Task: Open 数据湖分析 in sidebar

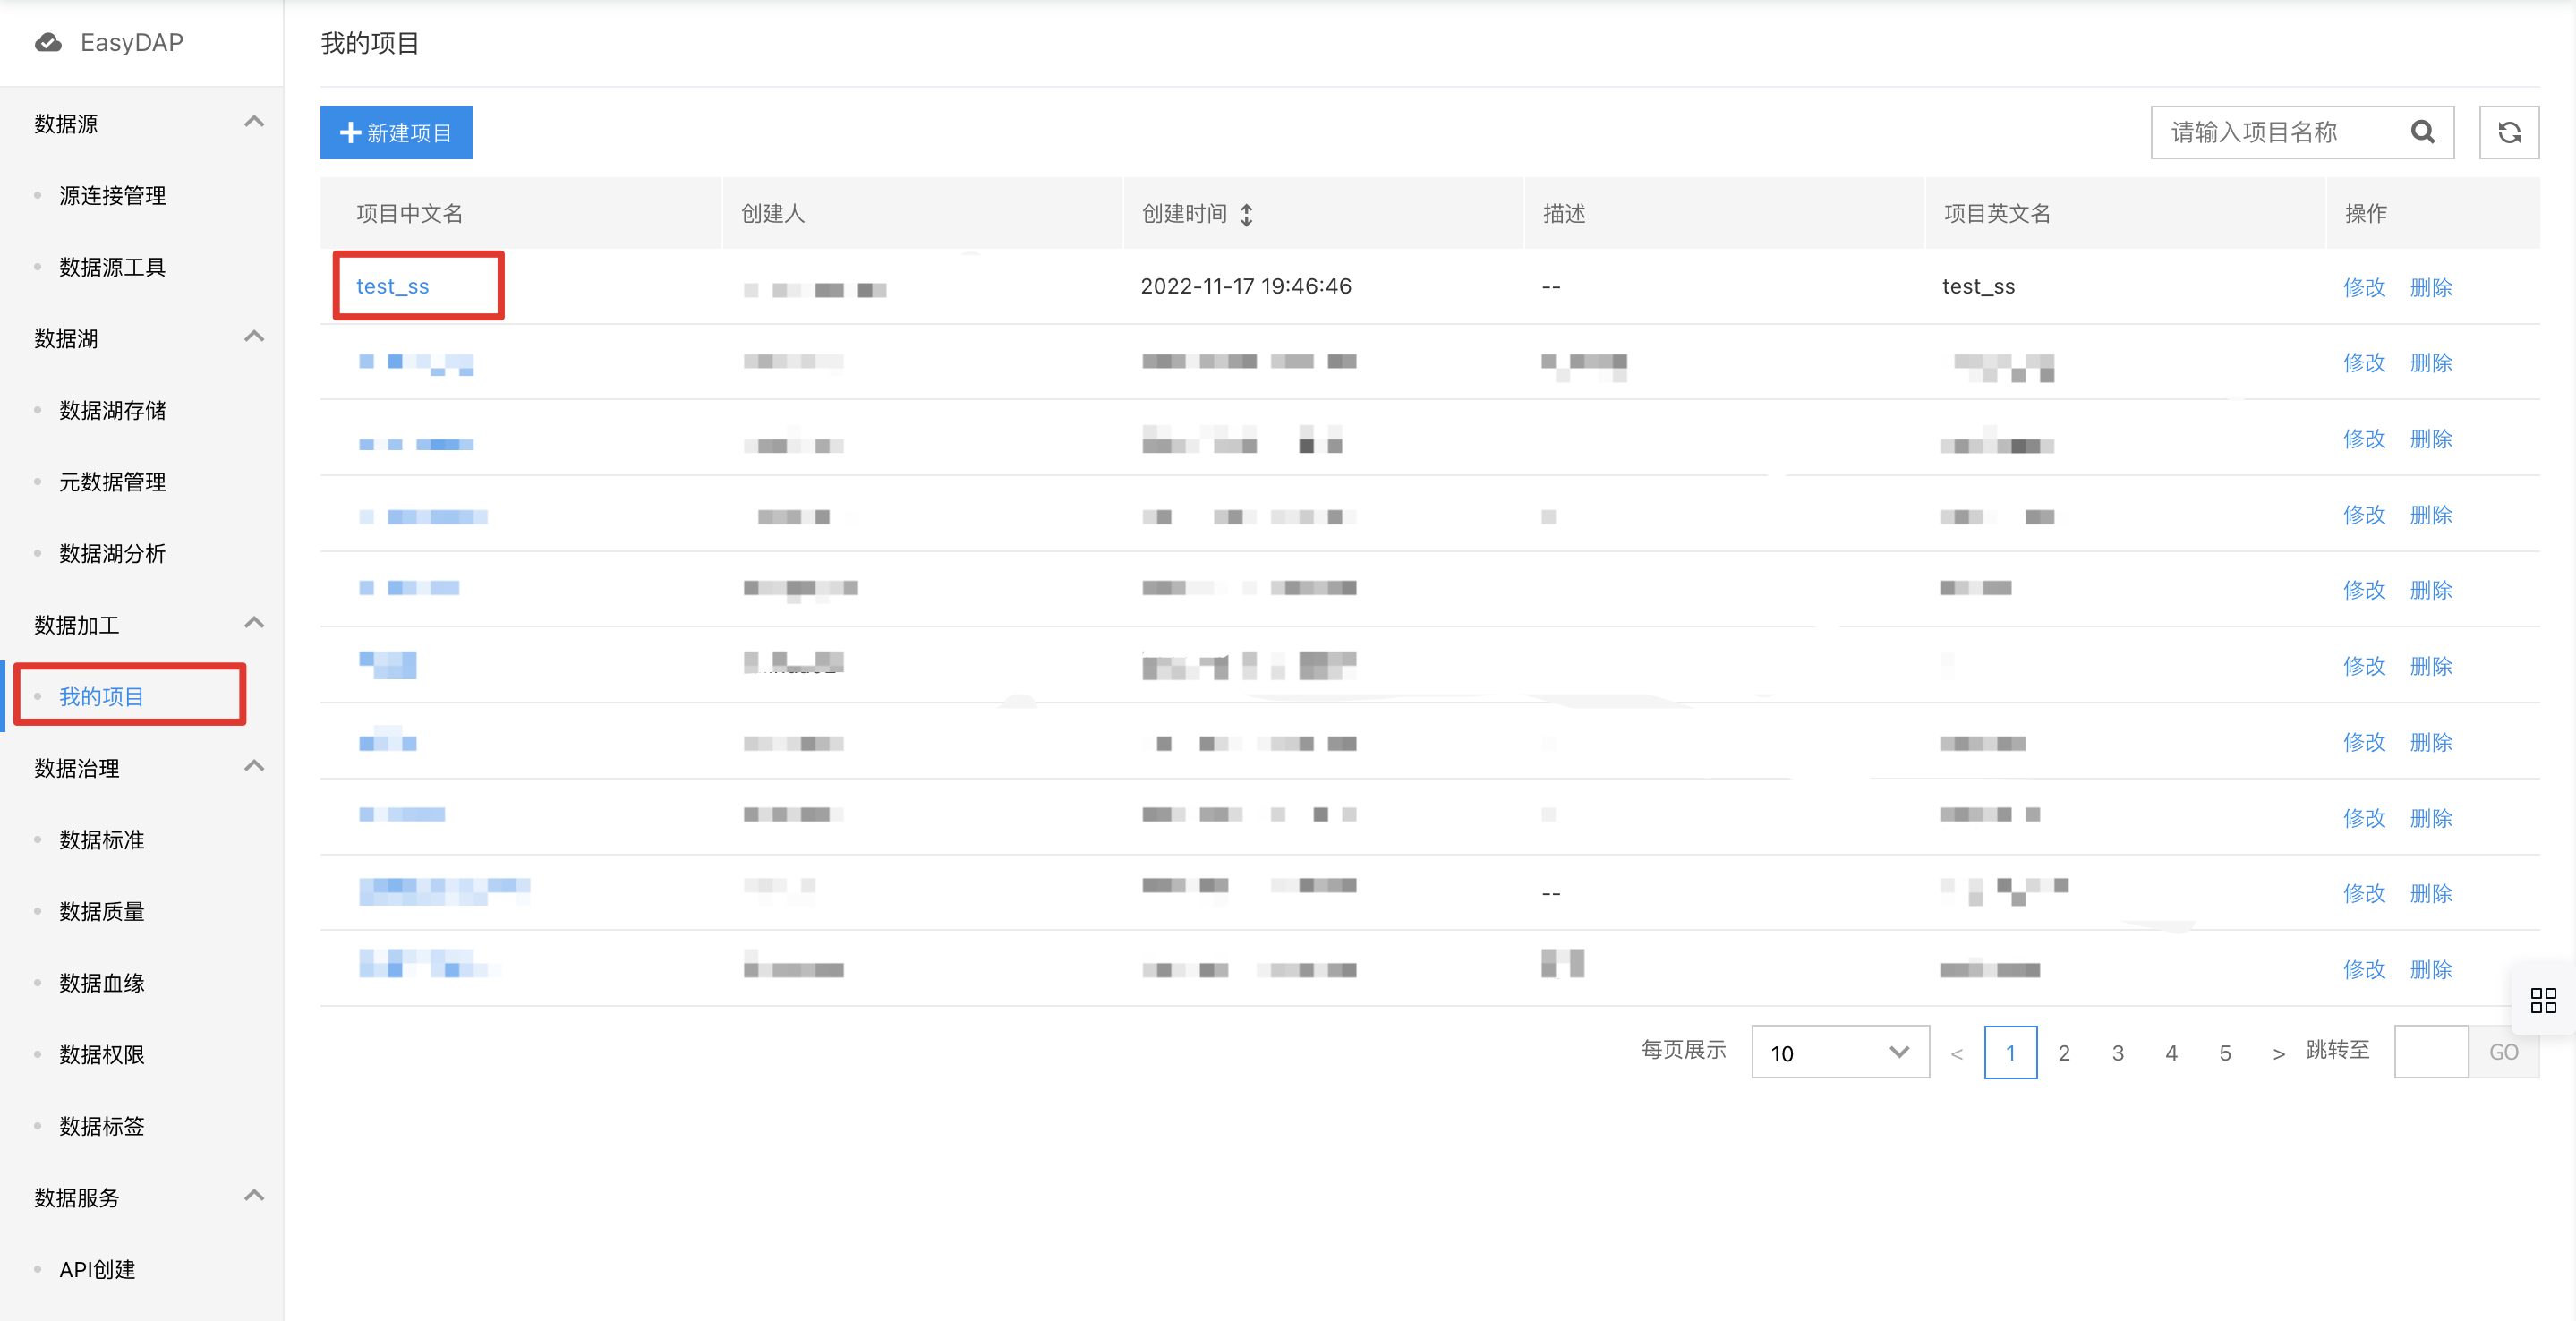Action: tap(112, 554)
